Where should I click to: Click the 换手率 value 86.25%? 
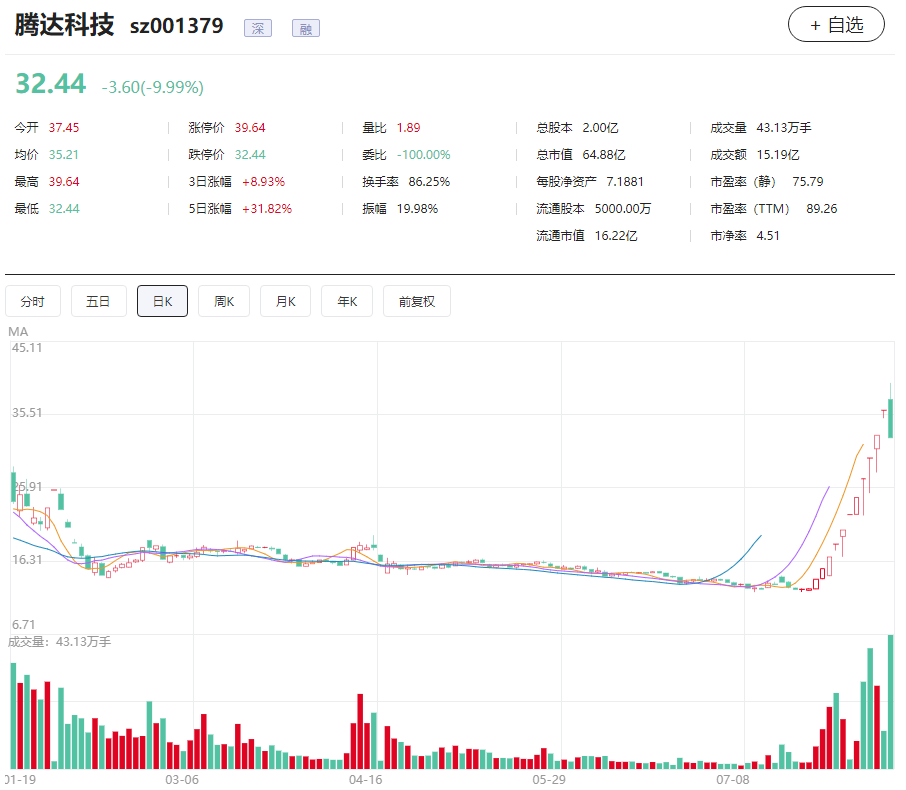[x=429, y=181]
